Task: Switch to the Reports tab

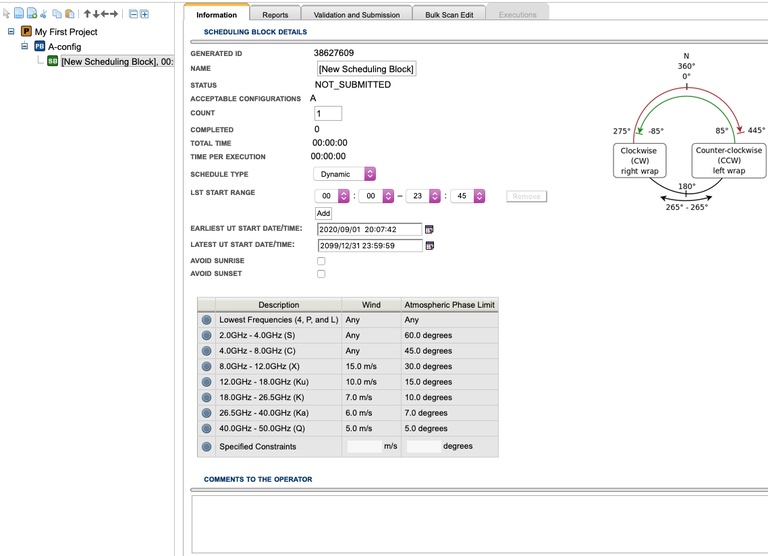Action: (x=275, y=15)
